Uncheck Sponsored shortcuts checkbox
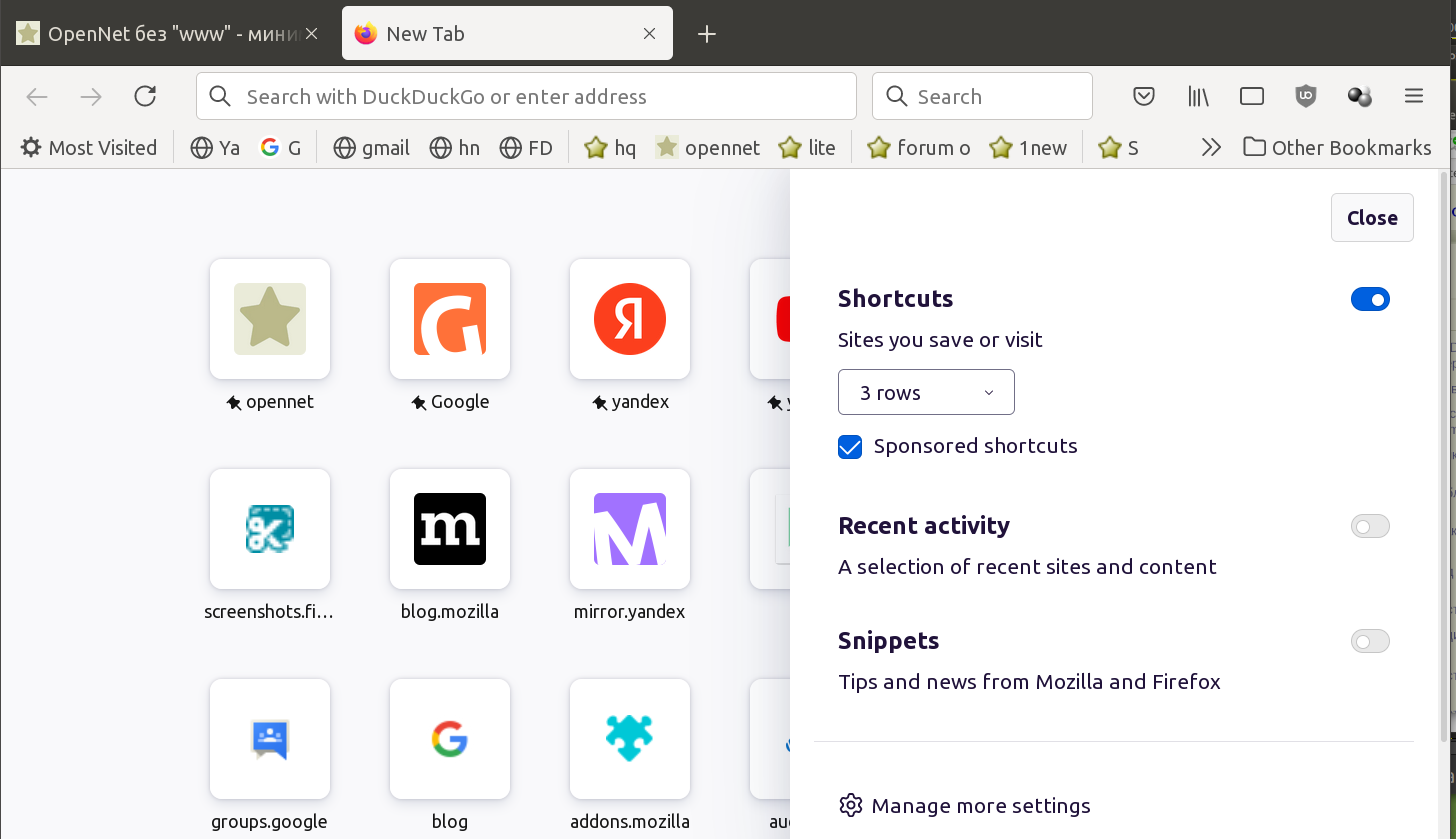This screenshot has height=839, width=1456. [850, 447]
